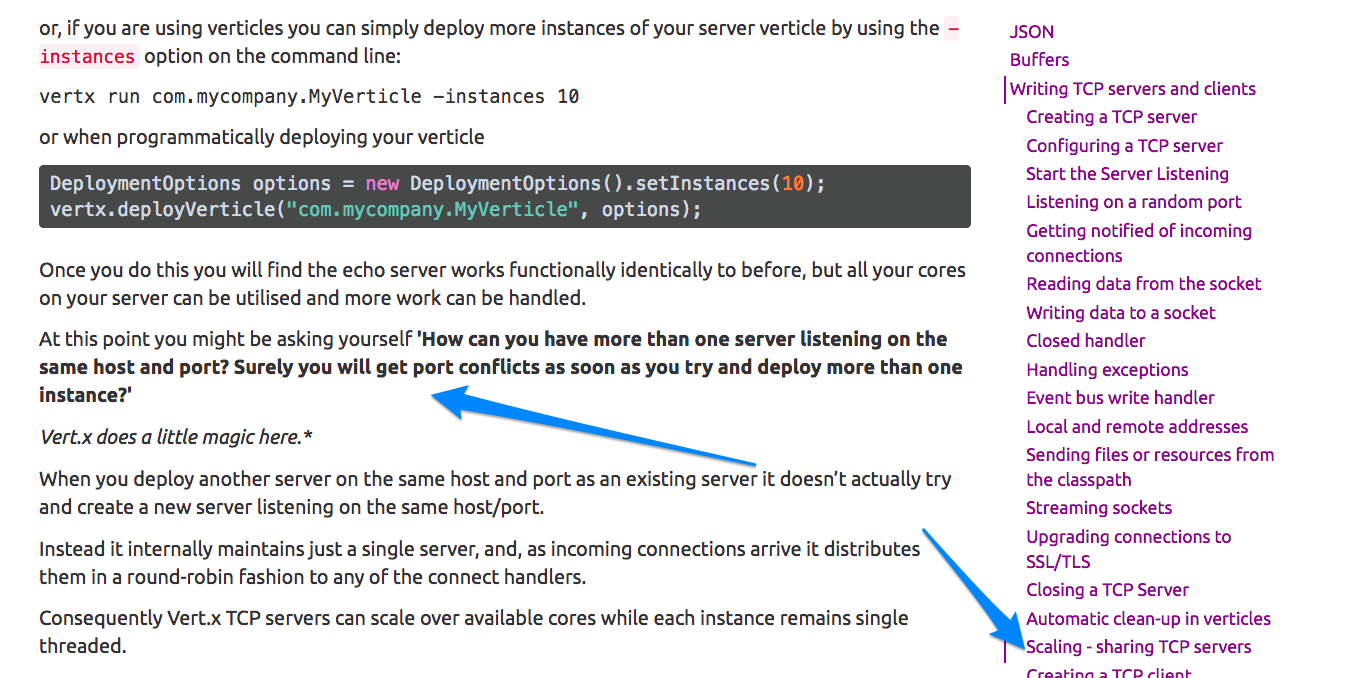
Task: Open Automatic clean-up in verticles link
Action: pos(1148,619)
